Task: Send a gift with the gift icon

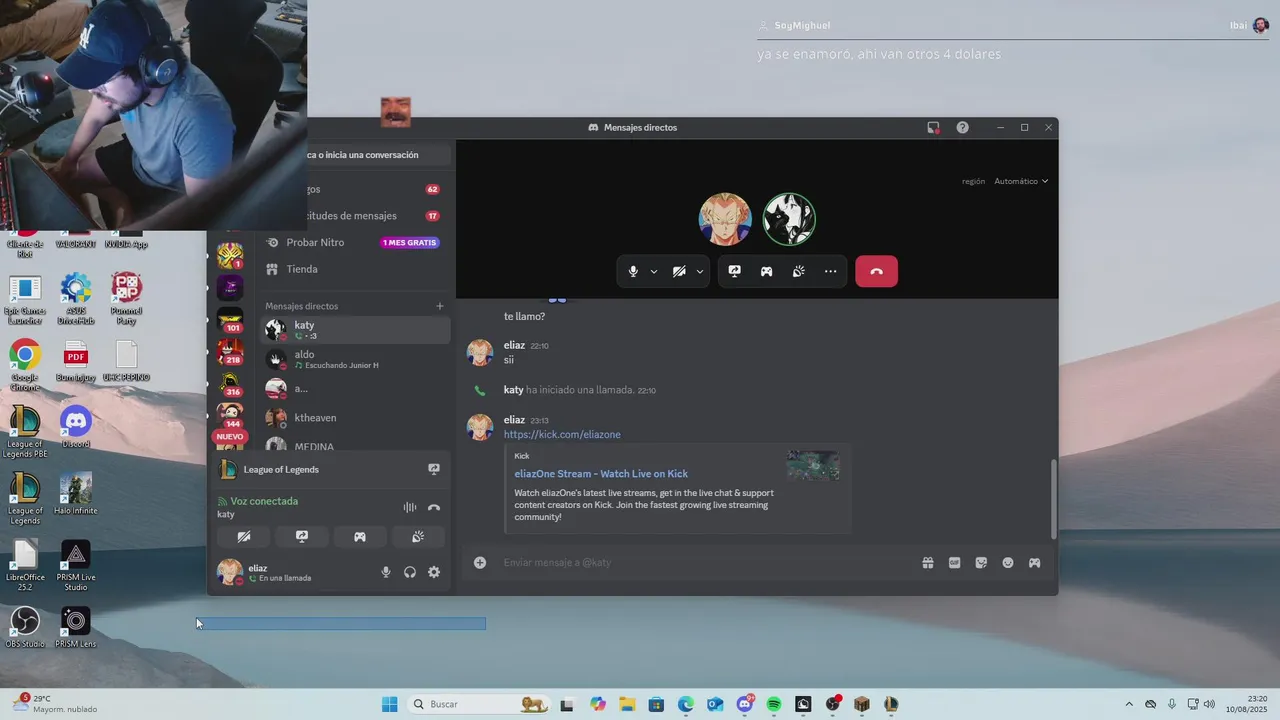Action: coord(928,563)
